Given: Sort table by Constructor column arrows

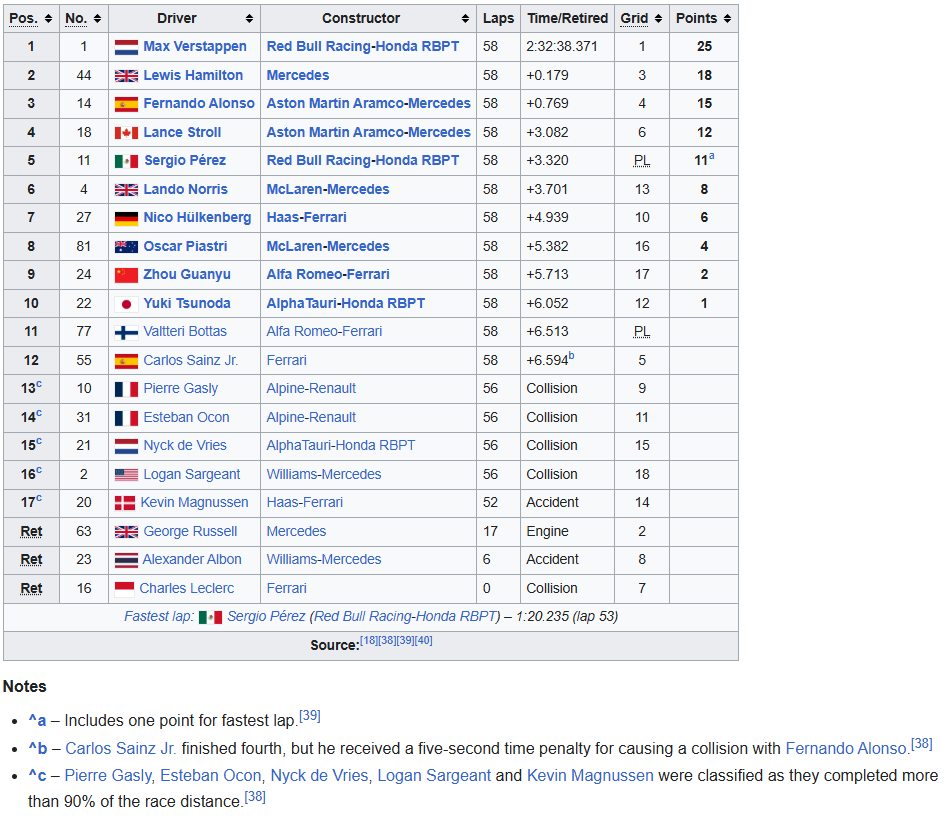Looking at the screenshot, I should (x=465, y=19).
